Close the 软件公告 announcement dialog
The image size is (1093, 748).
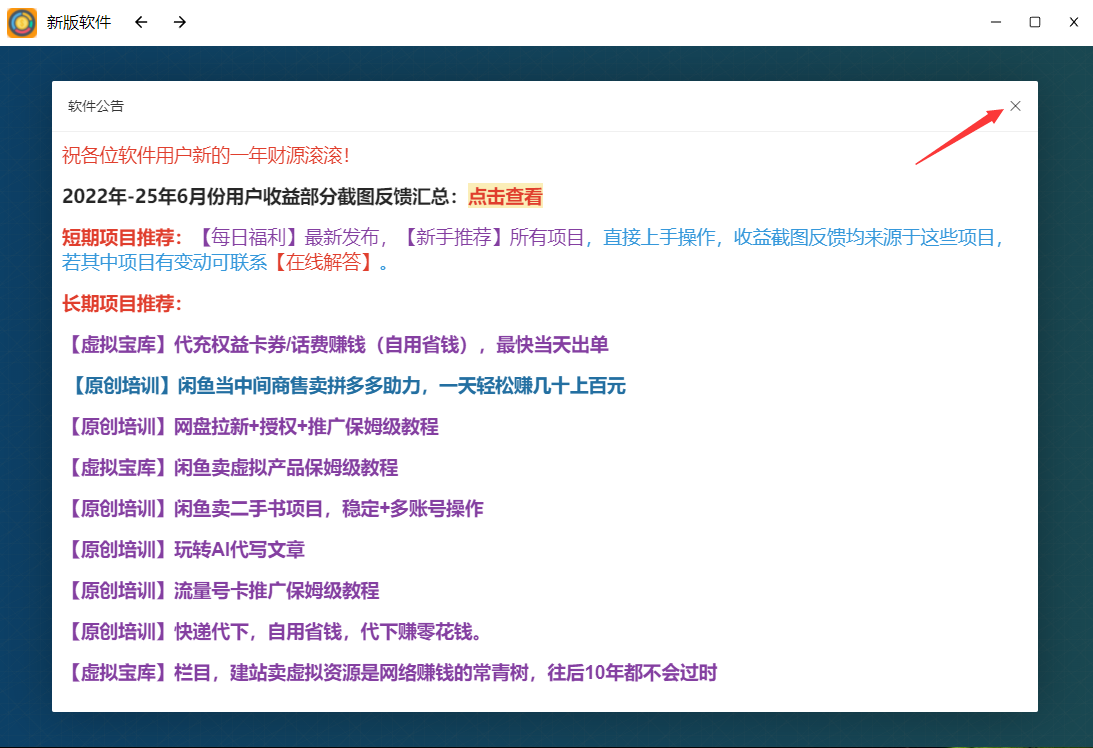pos(1015,106)
